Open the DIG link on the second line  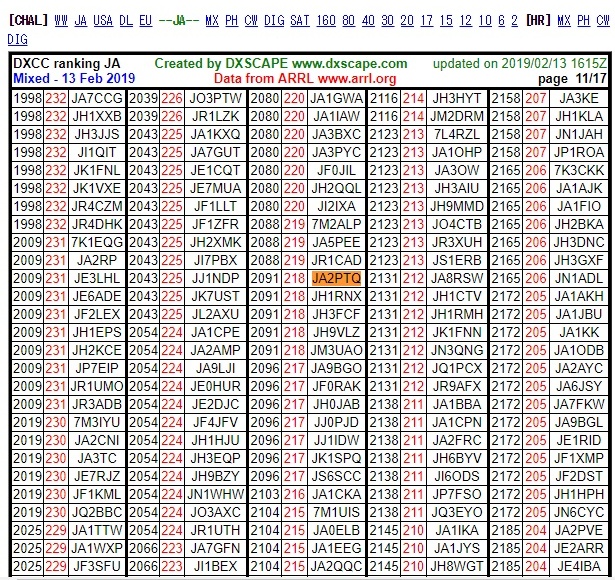coord(18,39)
